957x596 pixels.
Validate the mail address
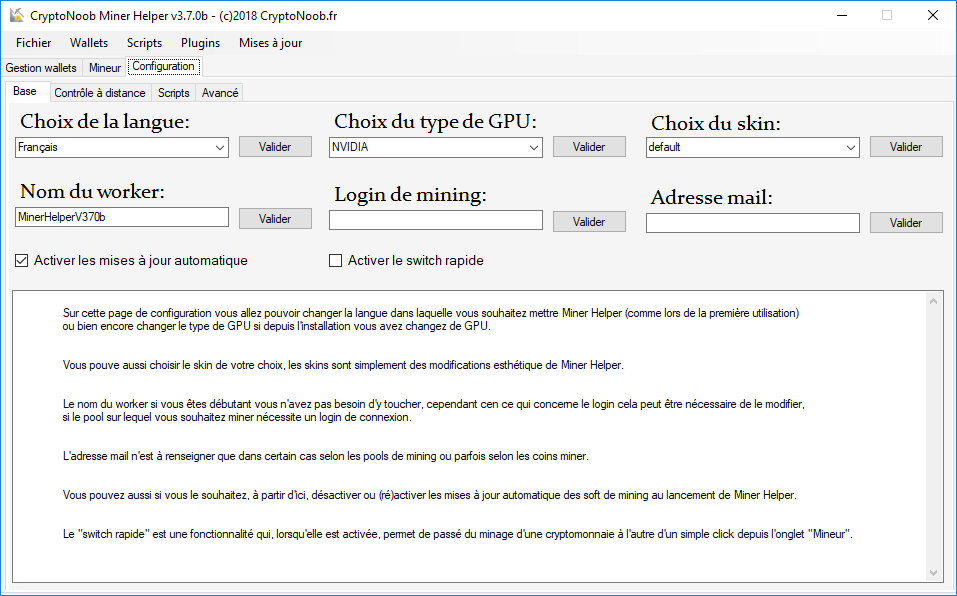tap(906, 223)
